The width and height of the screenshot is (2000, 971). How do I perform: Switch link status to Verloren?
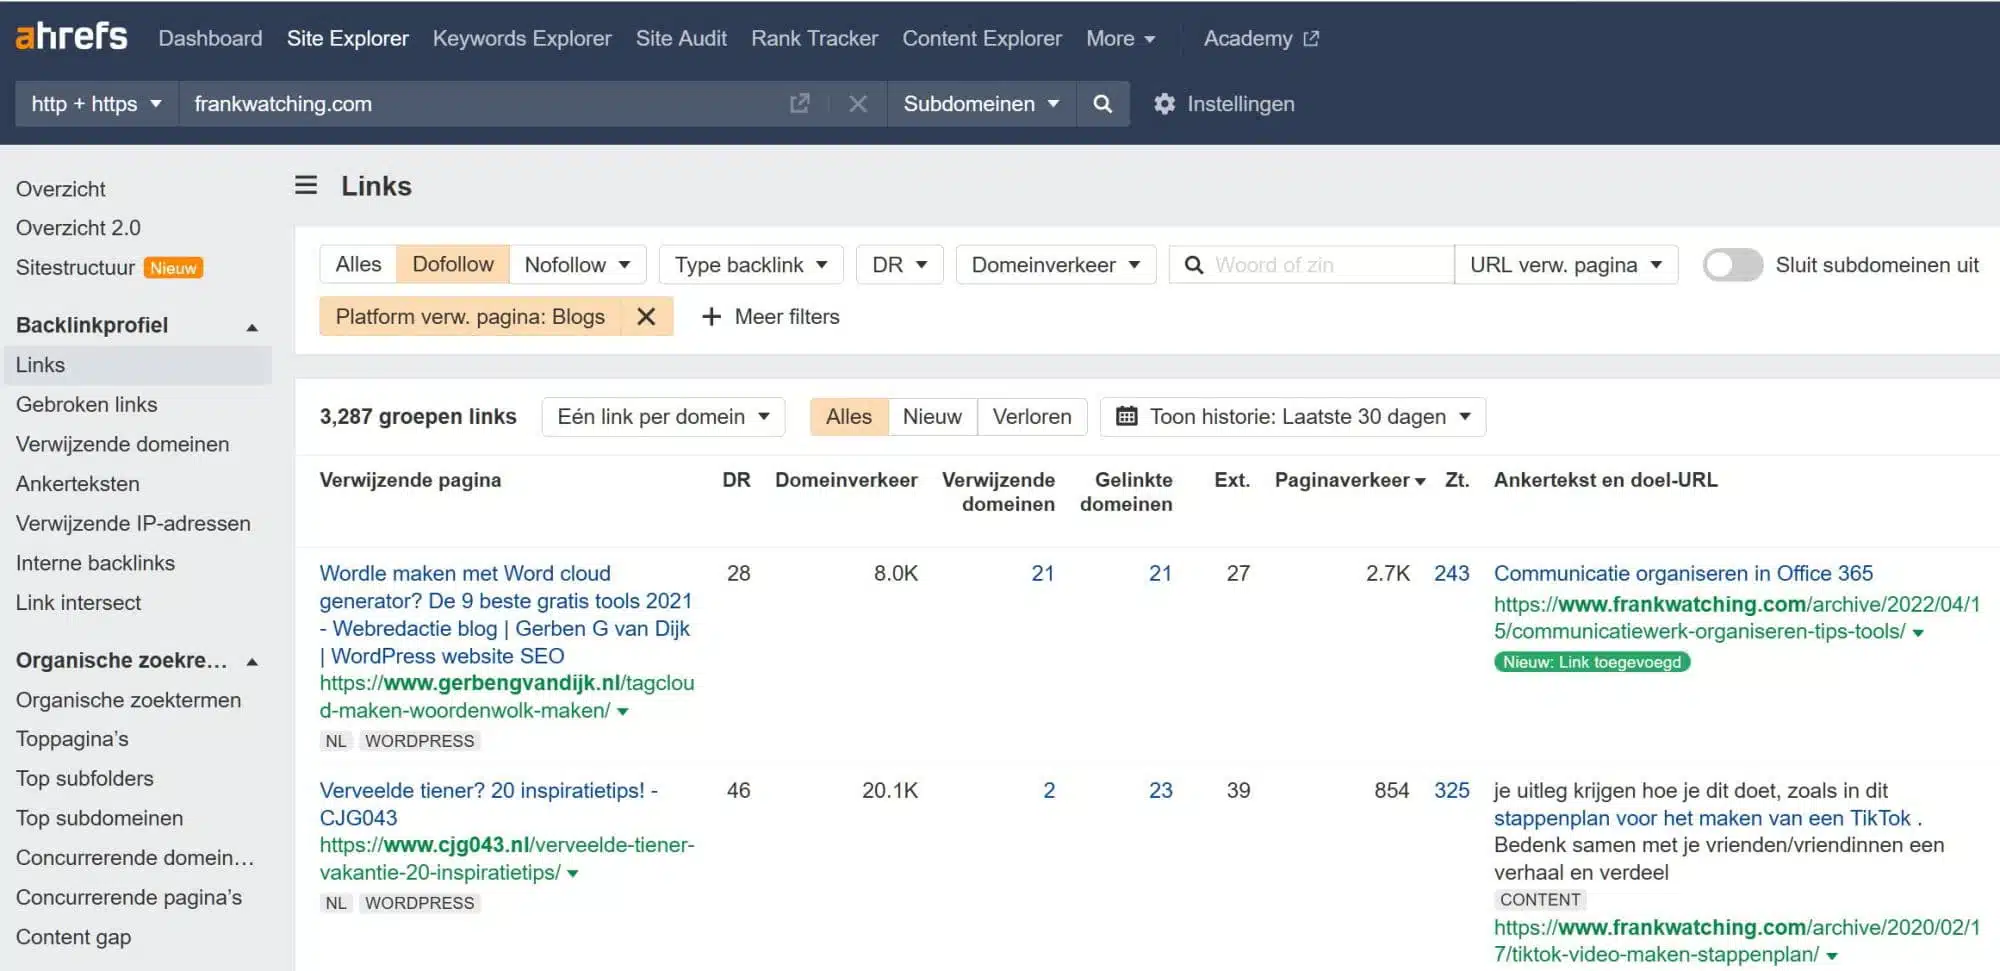click(x=1031, y=417)
